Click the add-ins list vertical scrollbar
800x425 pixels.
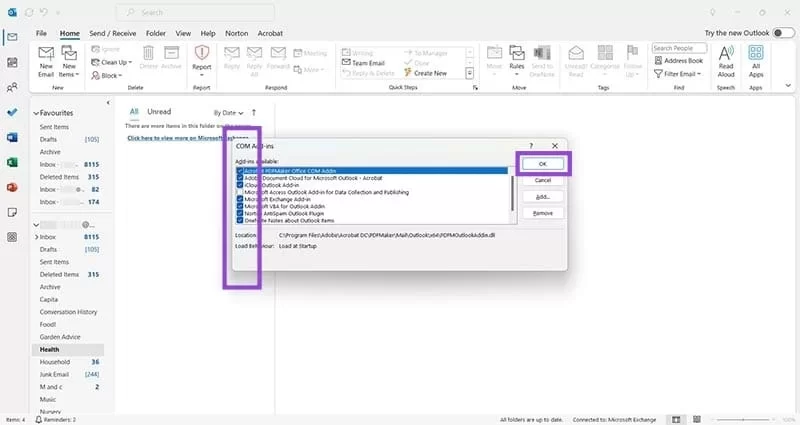tap(512, 195)
